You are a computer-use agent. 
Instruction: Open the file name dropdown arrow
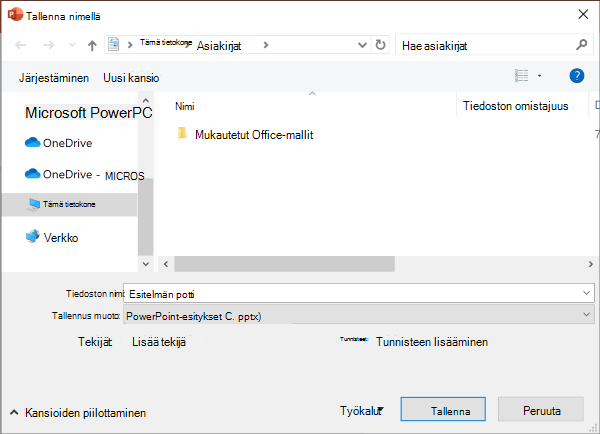586,294
